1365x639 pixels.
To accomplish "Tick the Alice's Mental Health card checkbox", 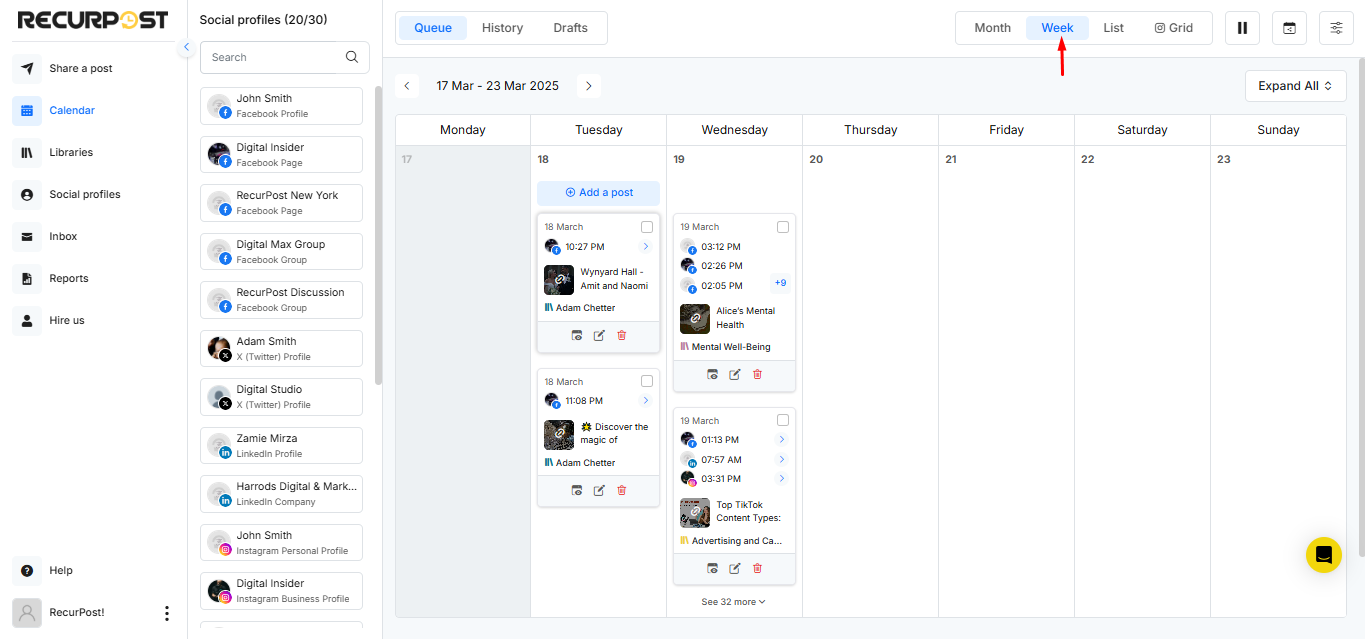I will [x=783, y=227].
